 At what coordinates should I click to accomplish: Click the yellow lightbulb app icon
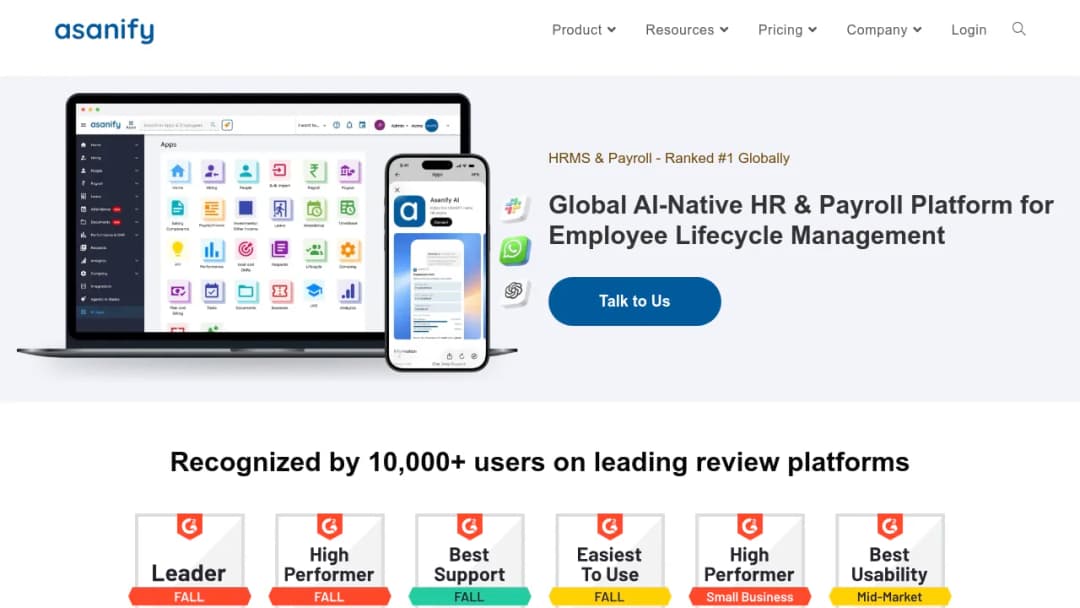(178, 249)
